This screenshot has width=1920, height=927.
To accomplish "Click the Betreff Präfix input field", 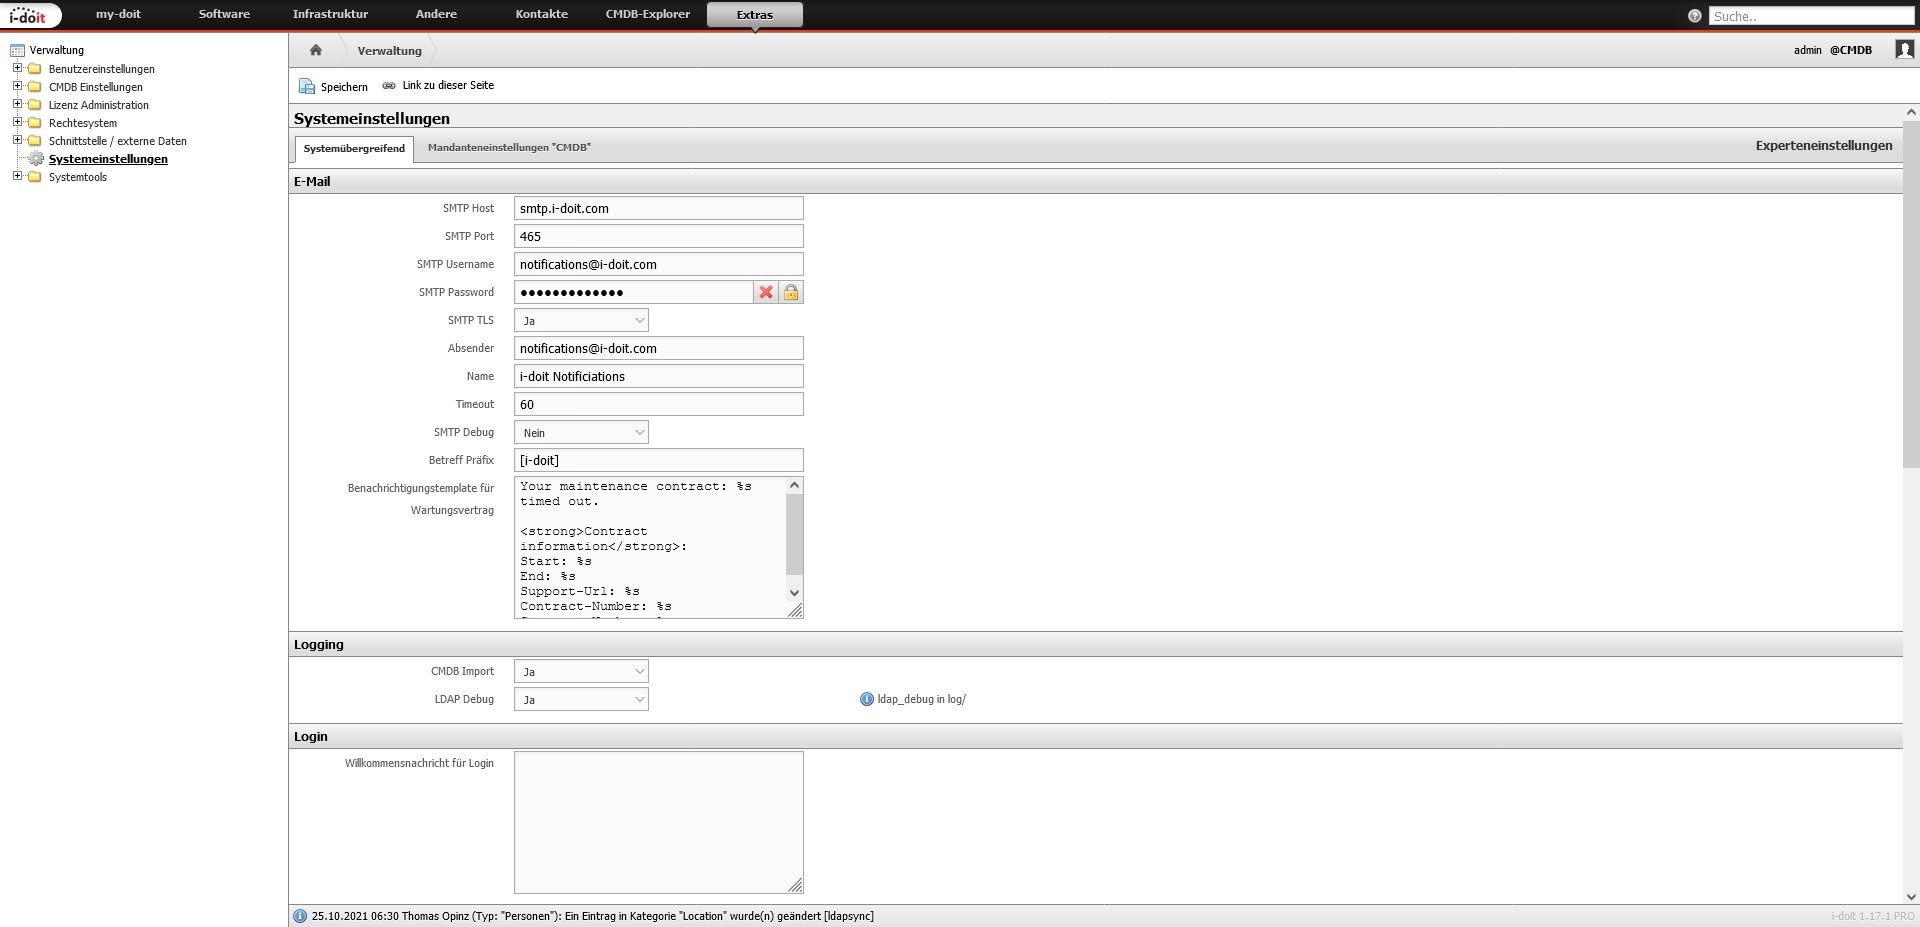I will pyautogui.click(x=659, y=460).
